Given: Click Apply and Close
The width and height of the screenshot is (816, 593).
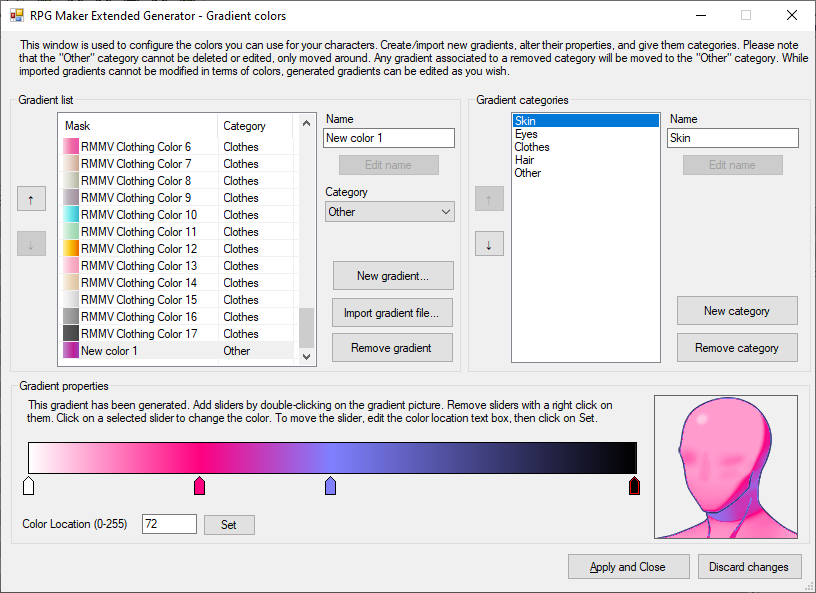Looking at the screenshot, I should tap(628, 566).
